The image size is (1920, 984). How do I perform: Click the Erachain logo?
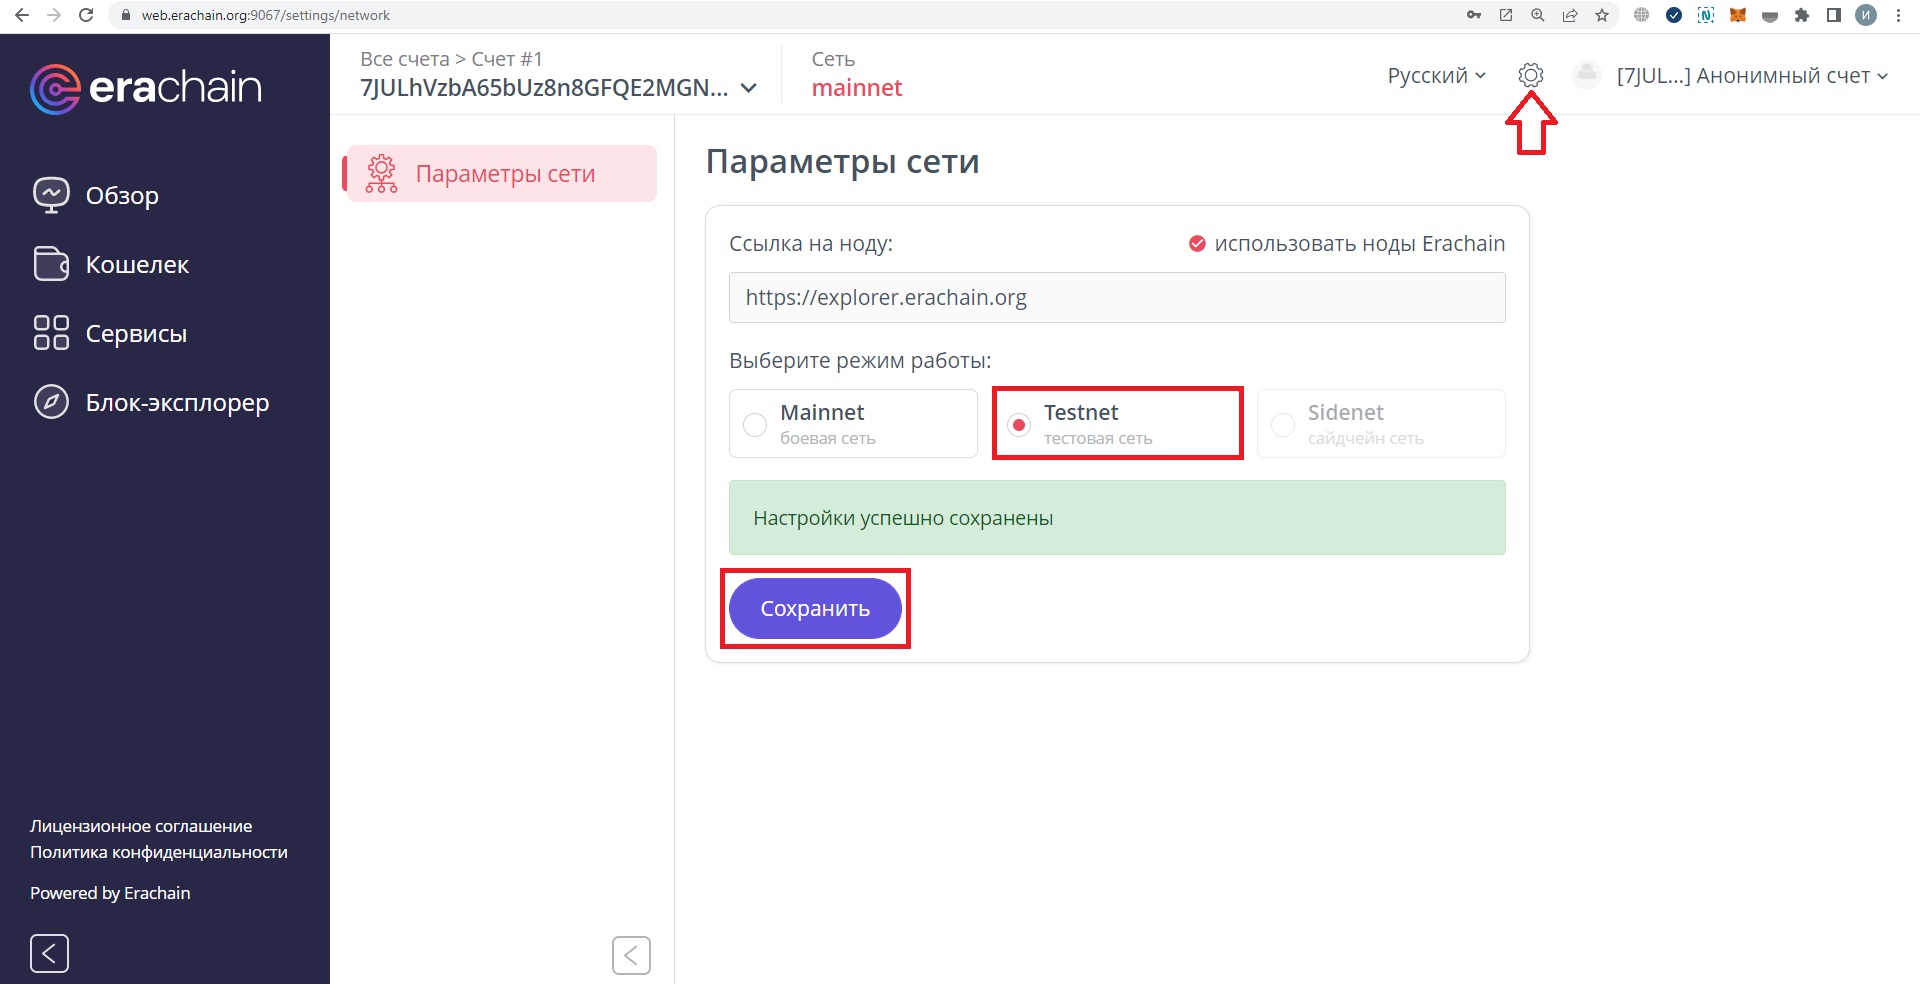(146, 88)
